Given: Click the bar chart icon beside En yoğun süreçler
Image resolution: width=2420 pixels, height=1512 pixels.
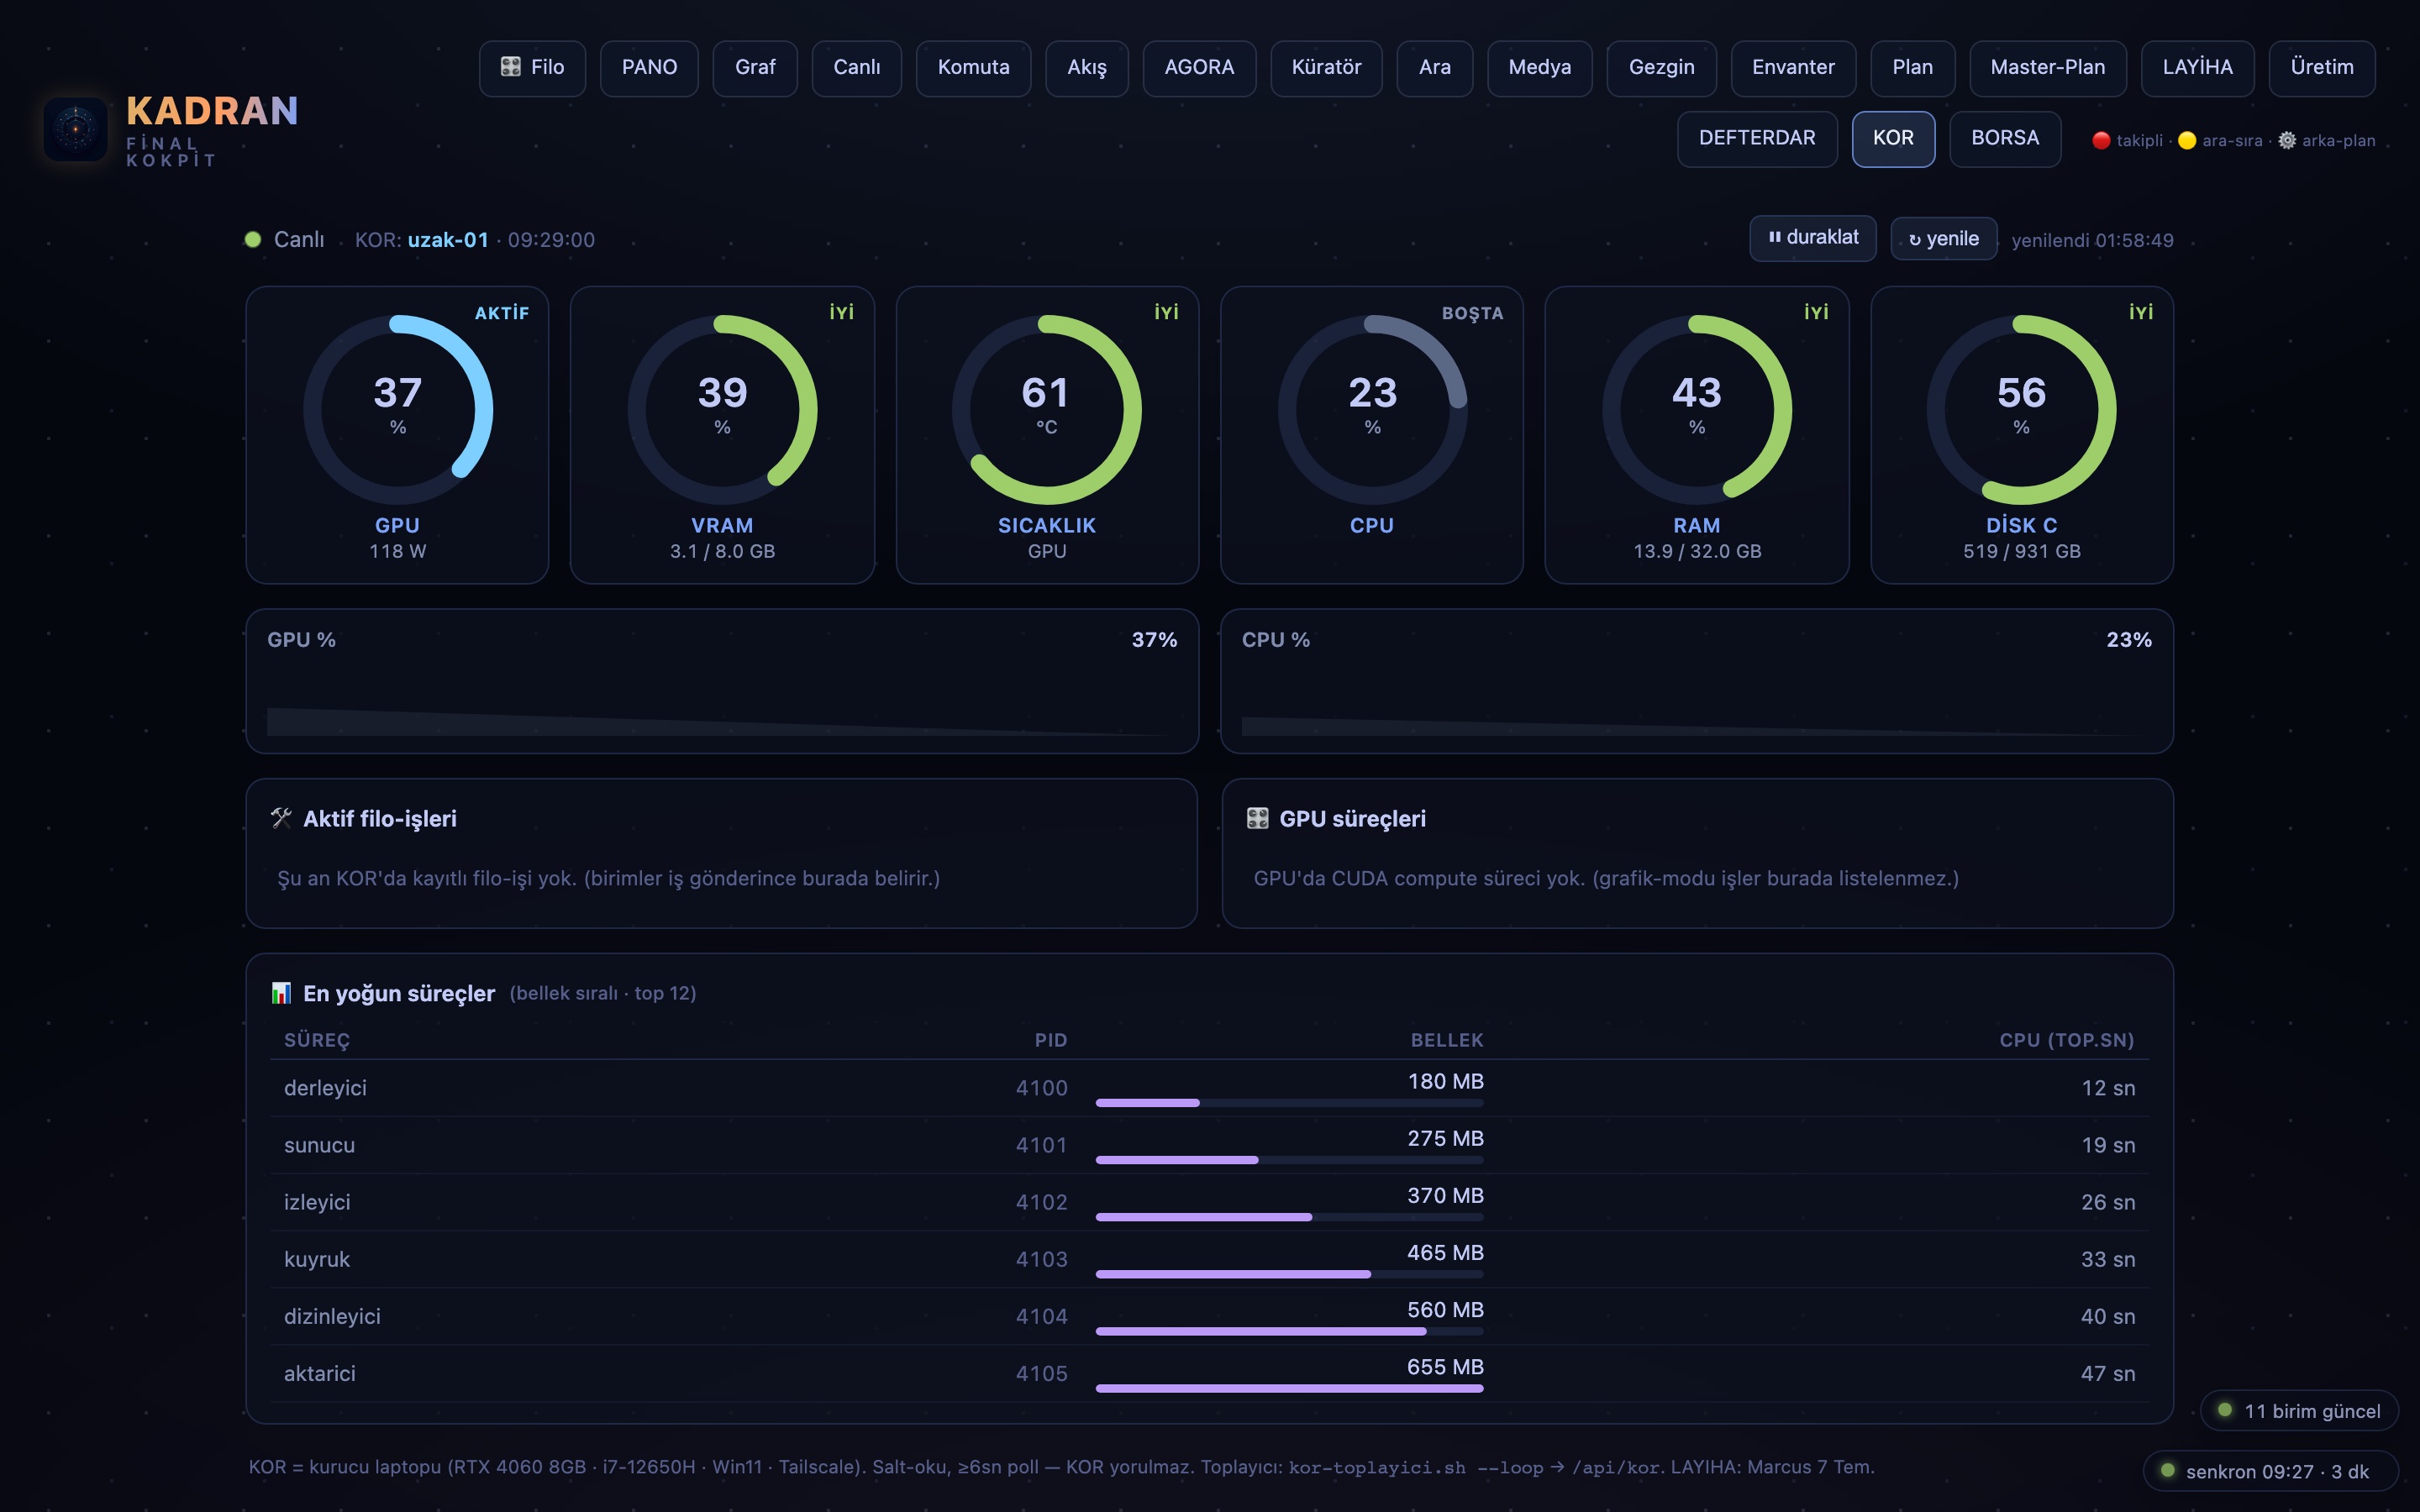Looking at the screenshot, I should coord(281,993).
